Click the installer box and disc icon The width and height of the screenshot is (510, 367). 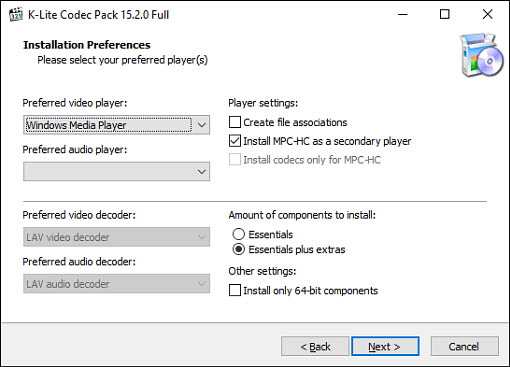(482, 55)
